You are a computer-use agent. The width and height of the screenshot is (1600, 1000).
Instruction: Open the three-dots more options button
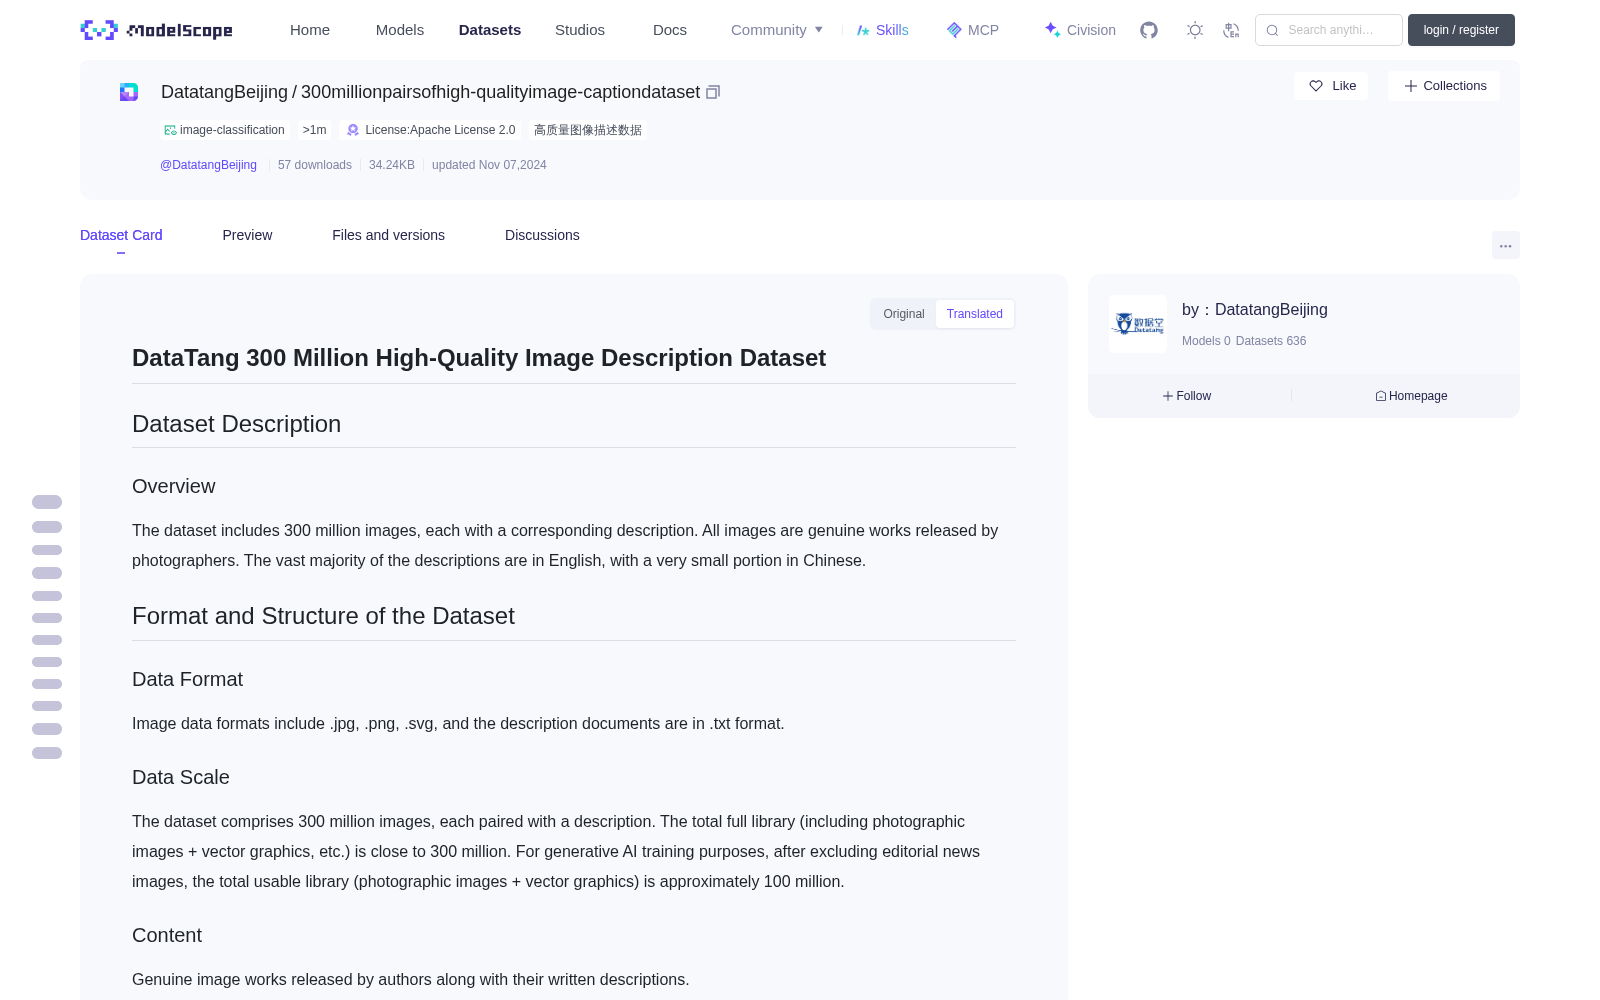pyautogui.click(x=1505, y=245)
